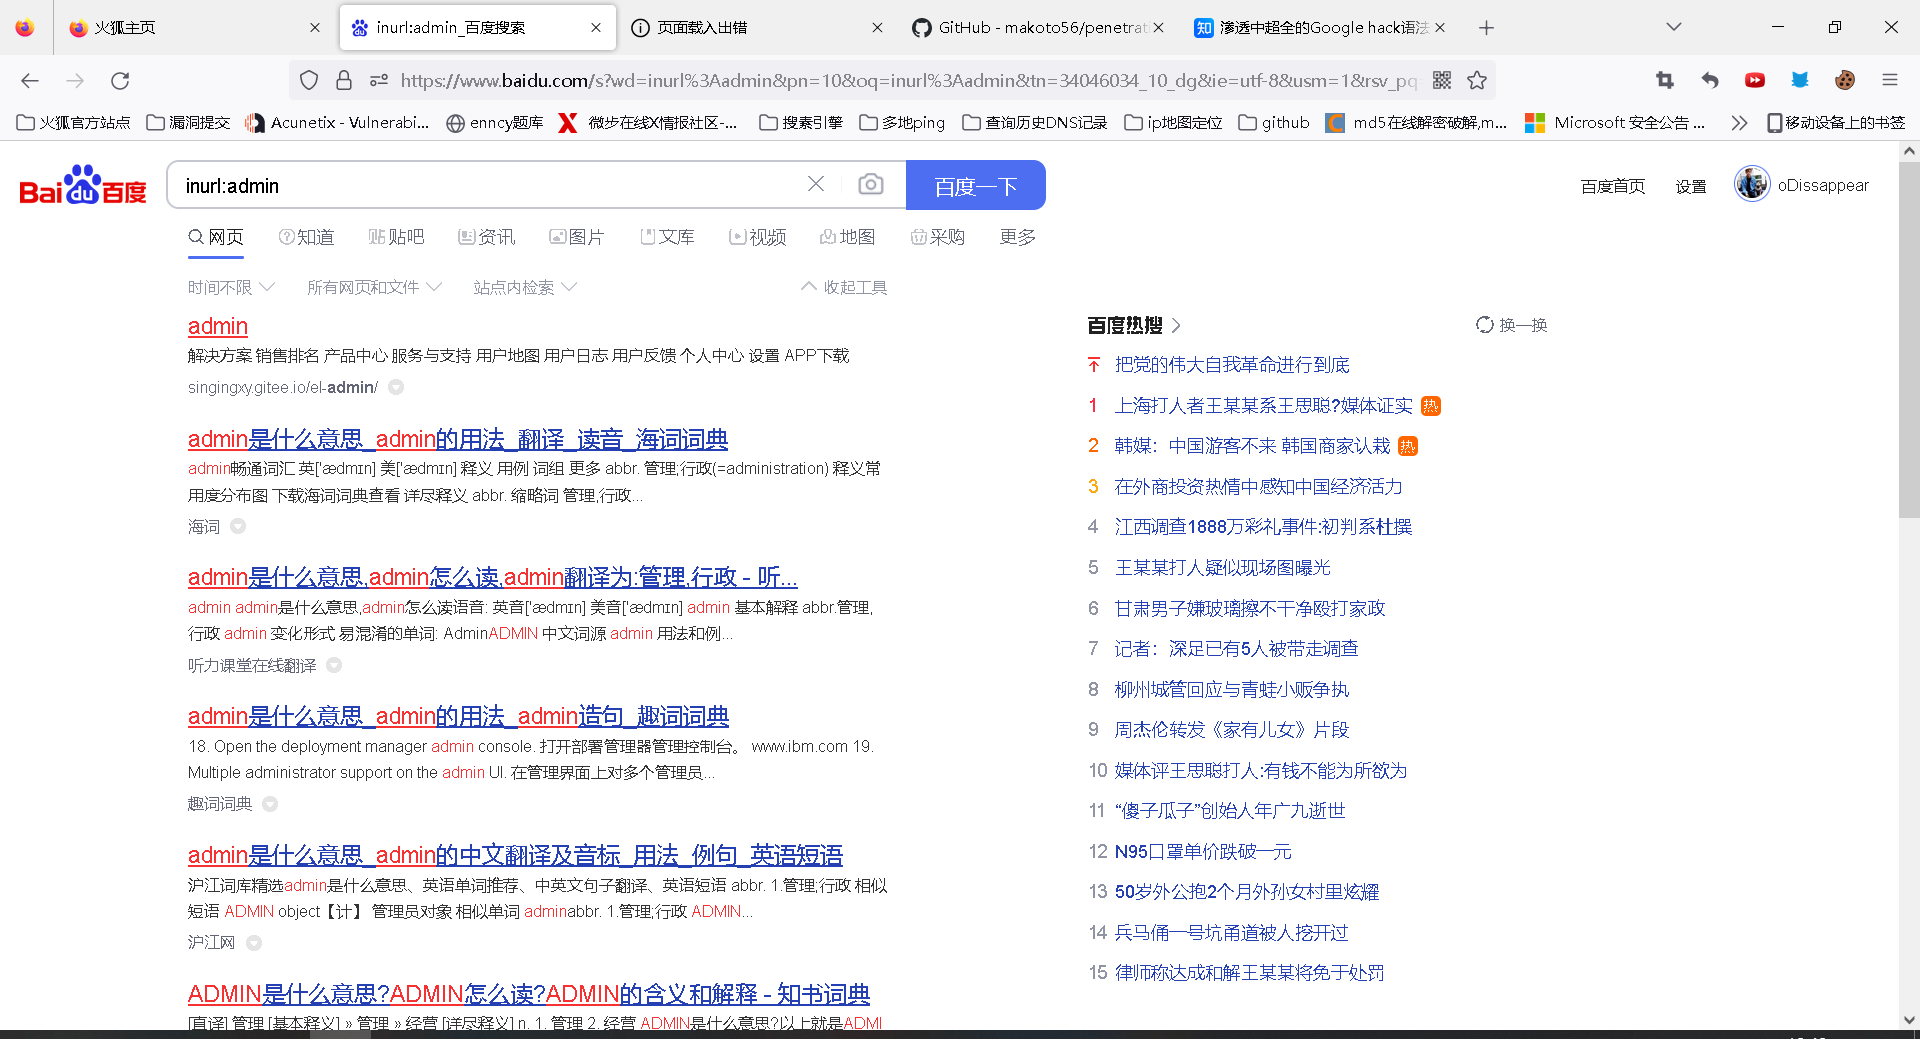Click the 百度一下 search button
The height and width of the screenshot is (1039, 1920).
point(975,185)
